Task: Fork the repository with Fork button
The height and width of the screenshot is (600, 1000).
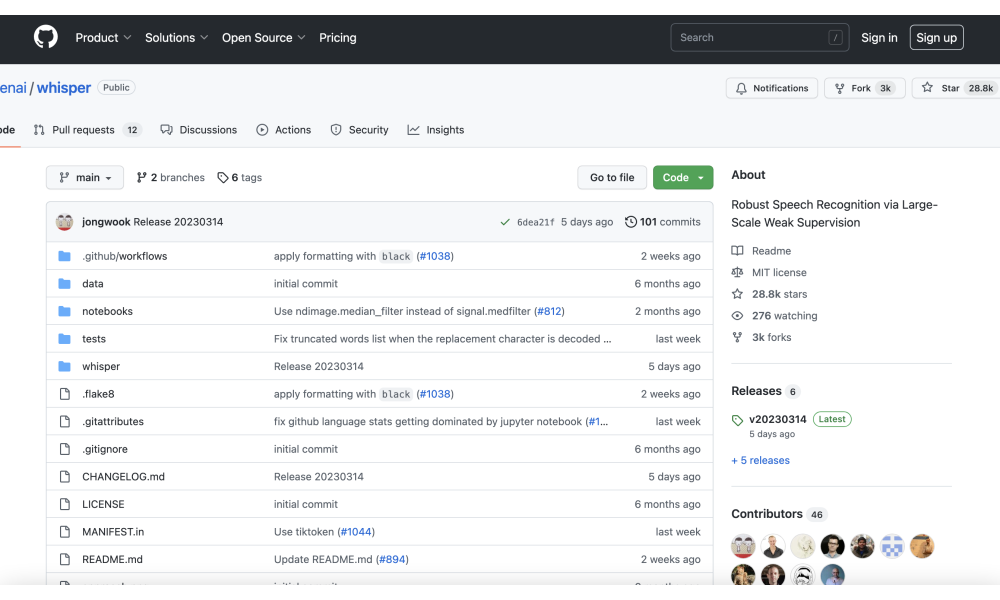Action: click(x=864, y=88)
